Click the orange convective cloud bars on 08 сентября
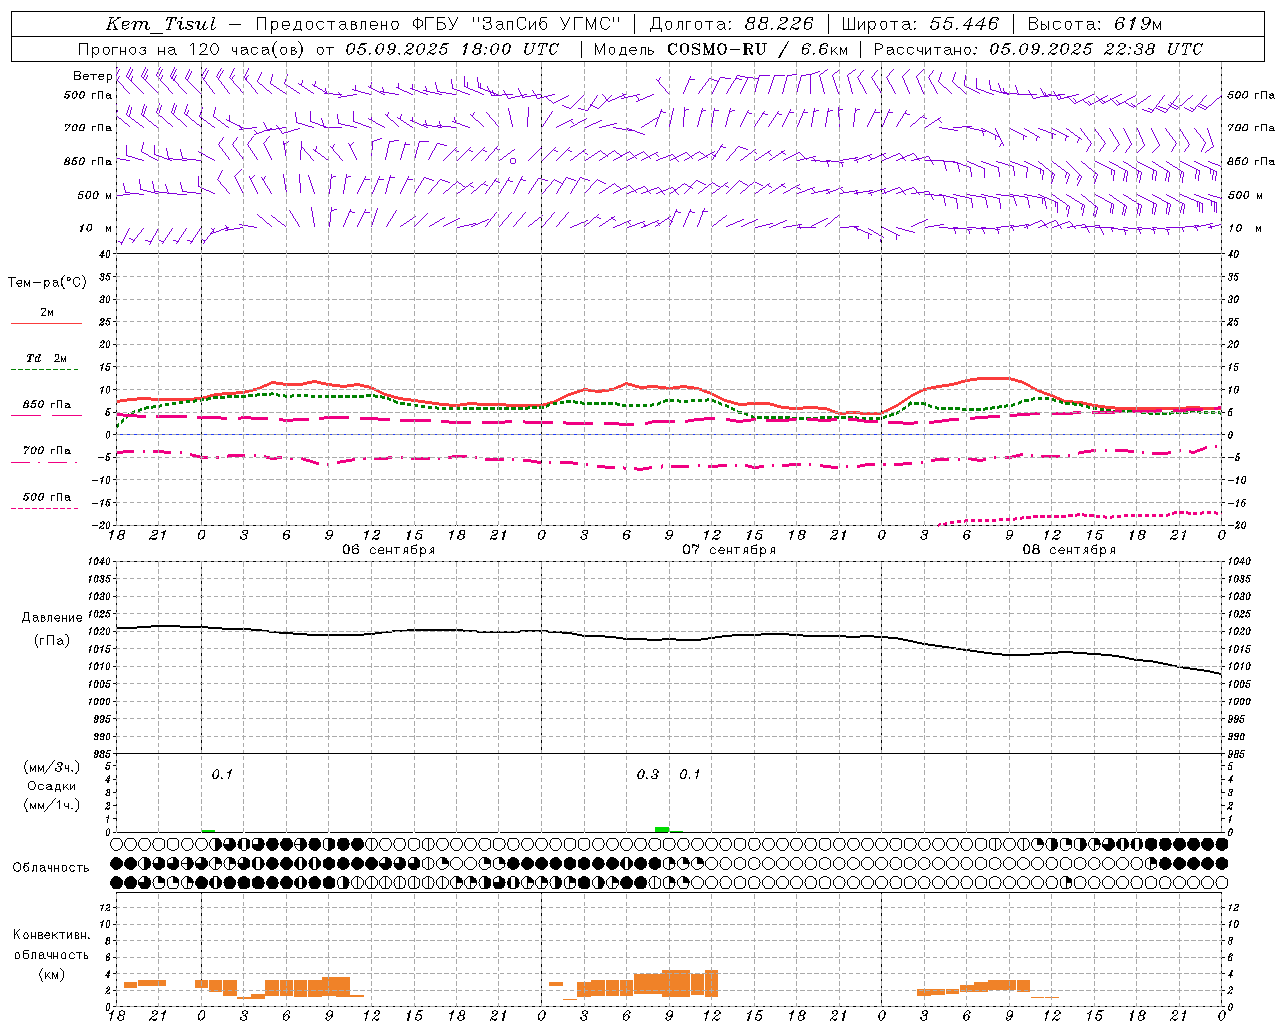This screenshot has height=1024, width=1280. [973, 987]
